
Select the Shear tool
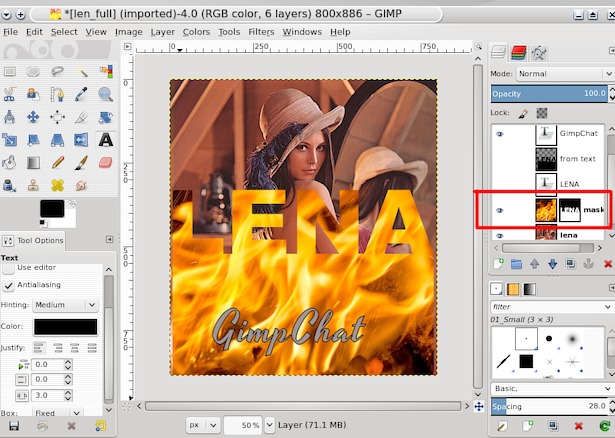coord(33,140)
